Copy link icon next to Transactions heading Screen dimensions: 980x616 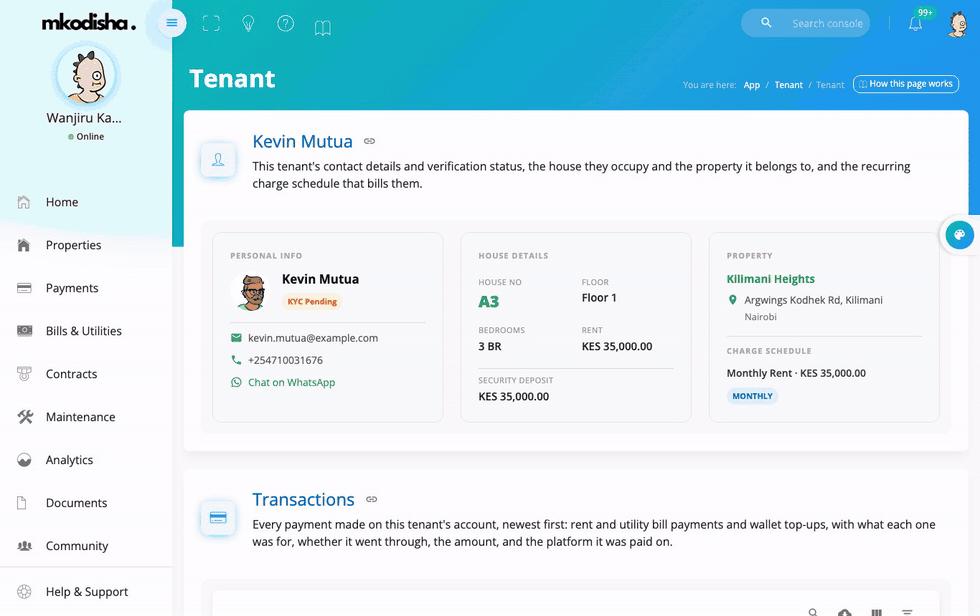[x=371, y=499]
